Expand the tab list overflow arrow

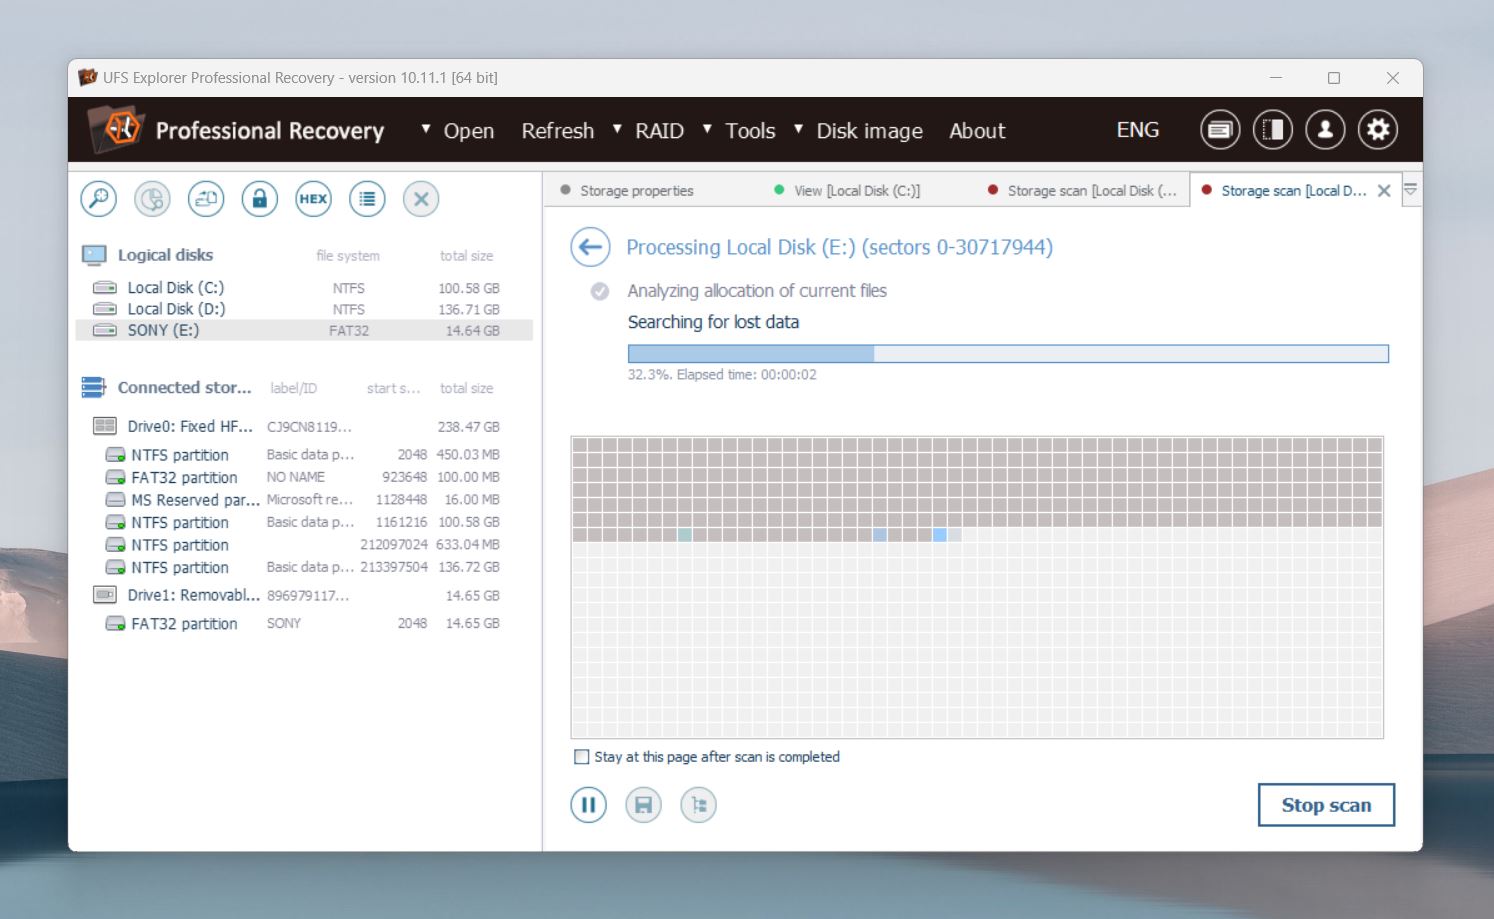(x=1410, y=190)
